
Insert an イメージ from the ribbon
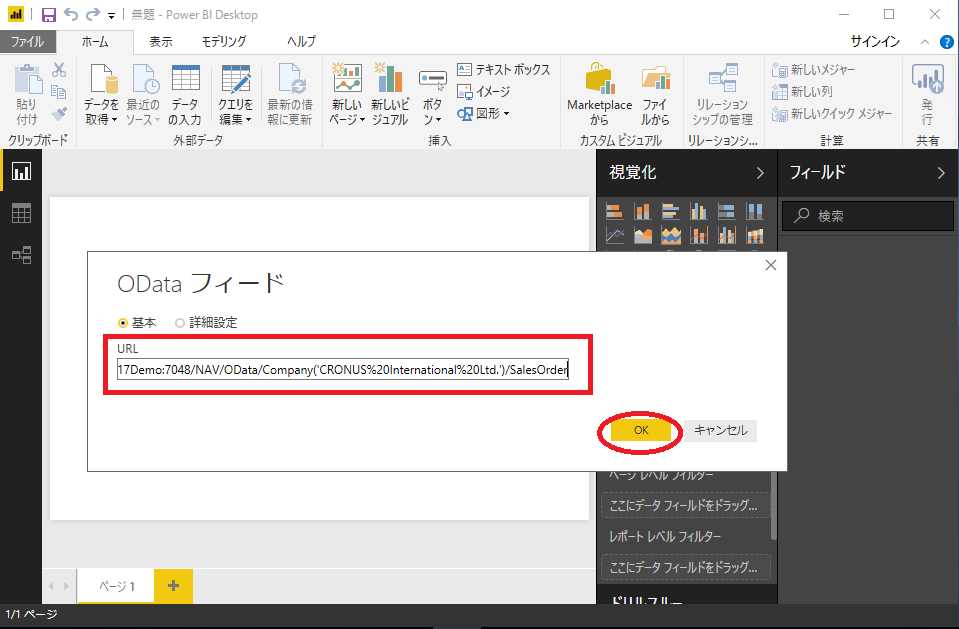[484, 92]
